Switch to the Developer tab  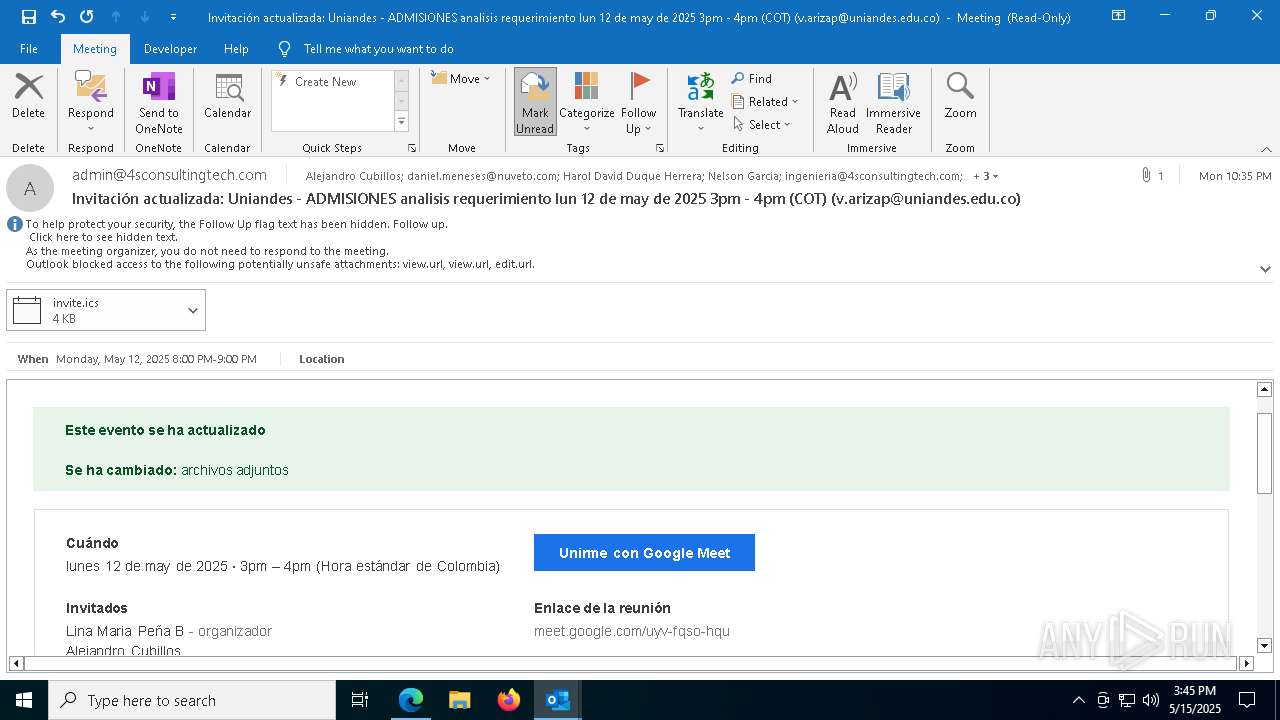point(170,49)
